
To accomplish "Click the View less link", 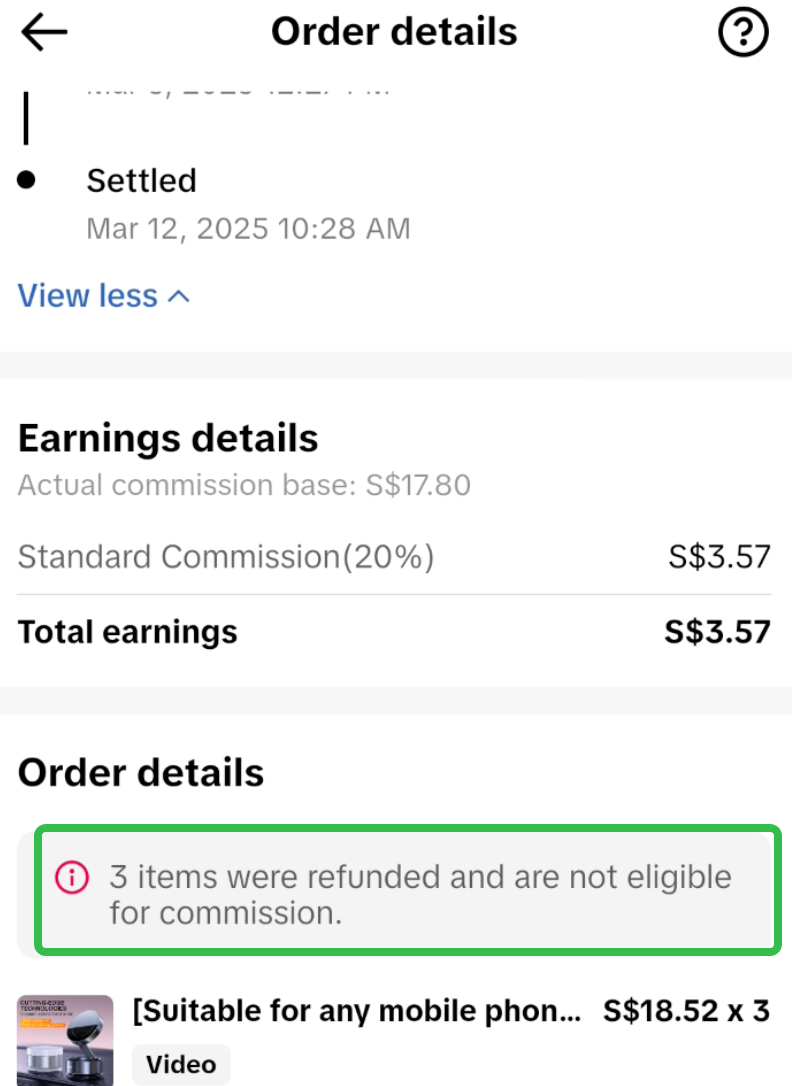I will coord(88,297).
